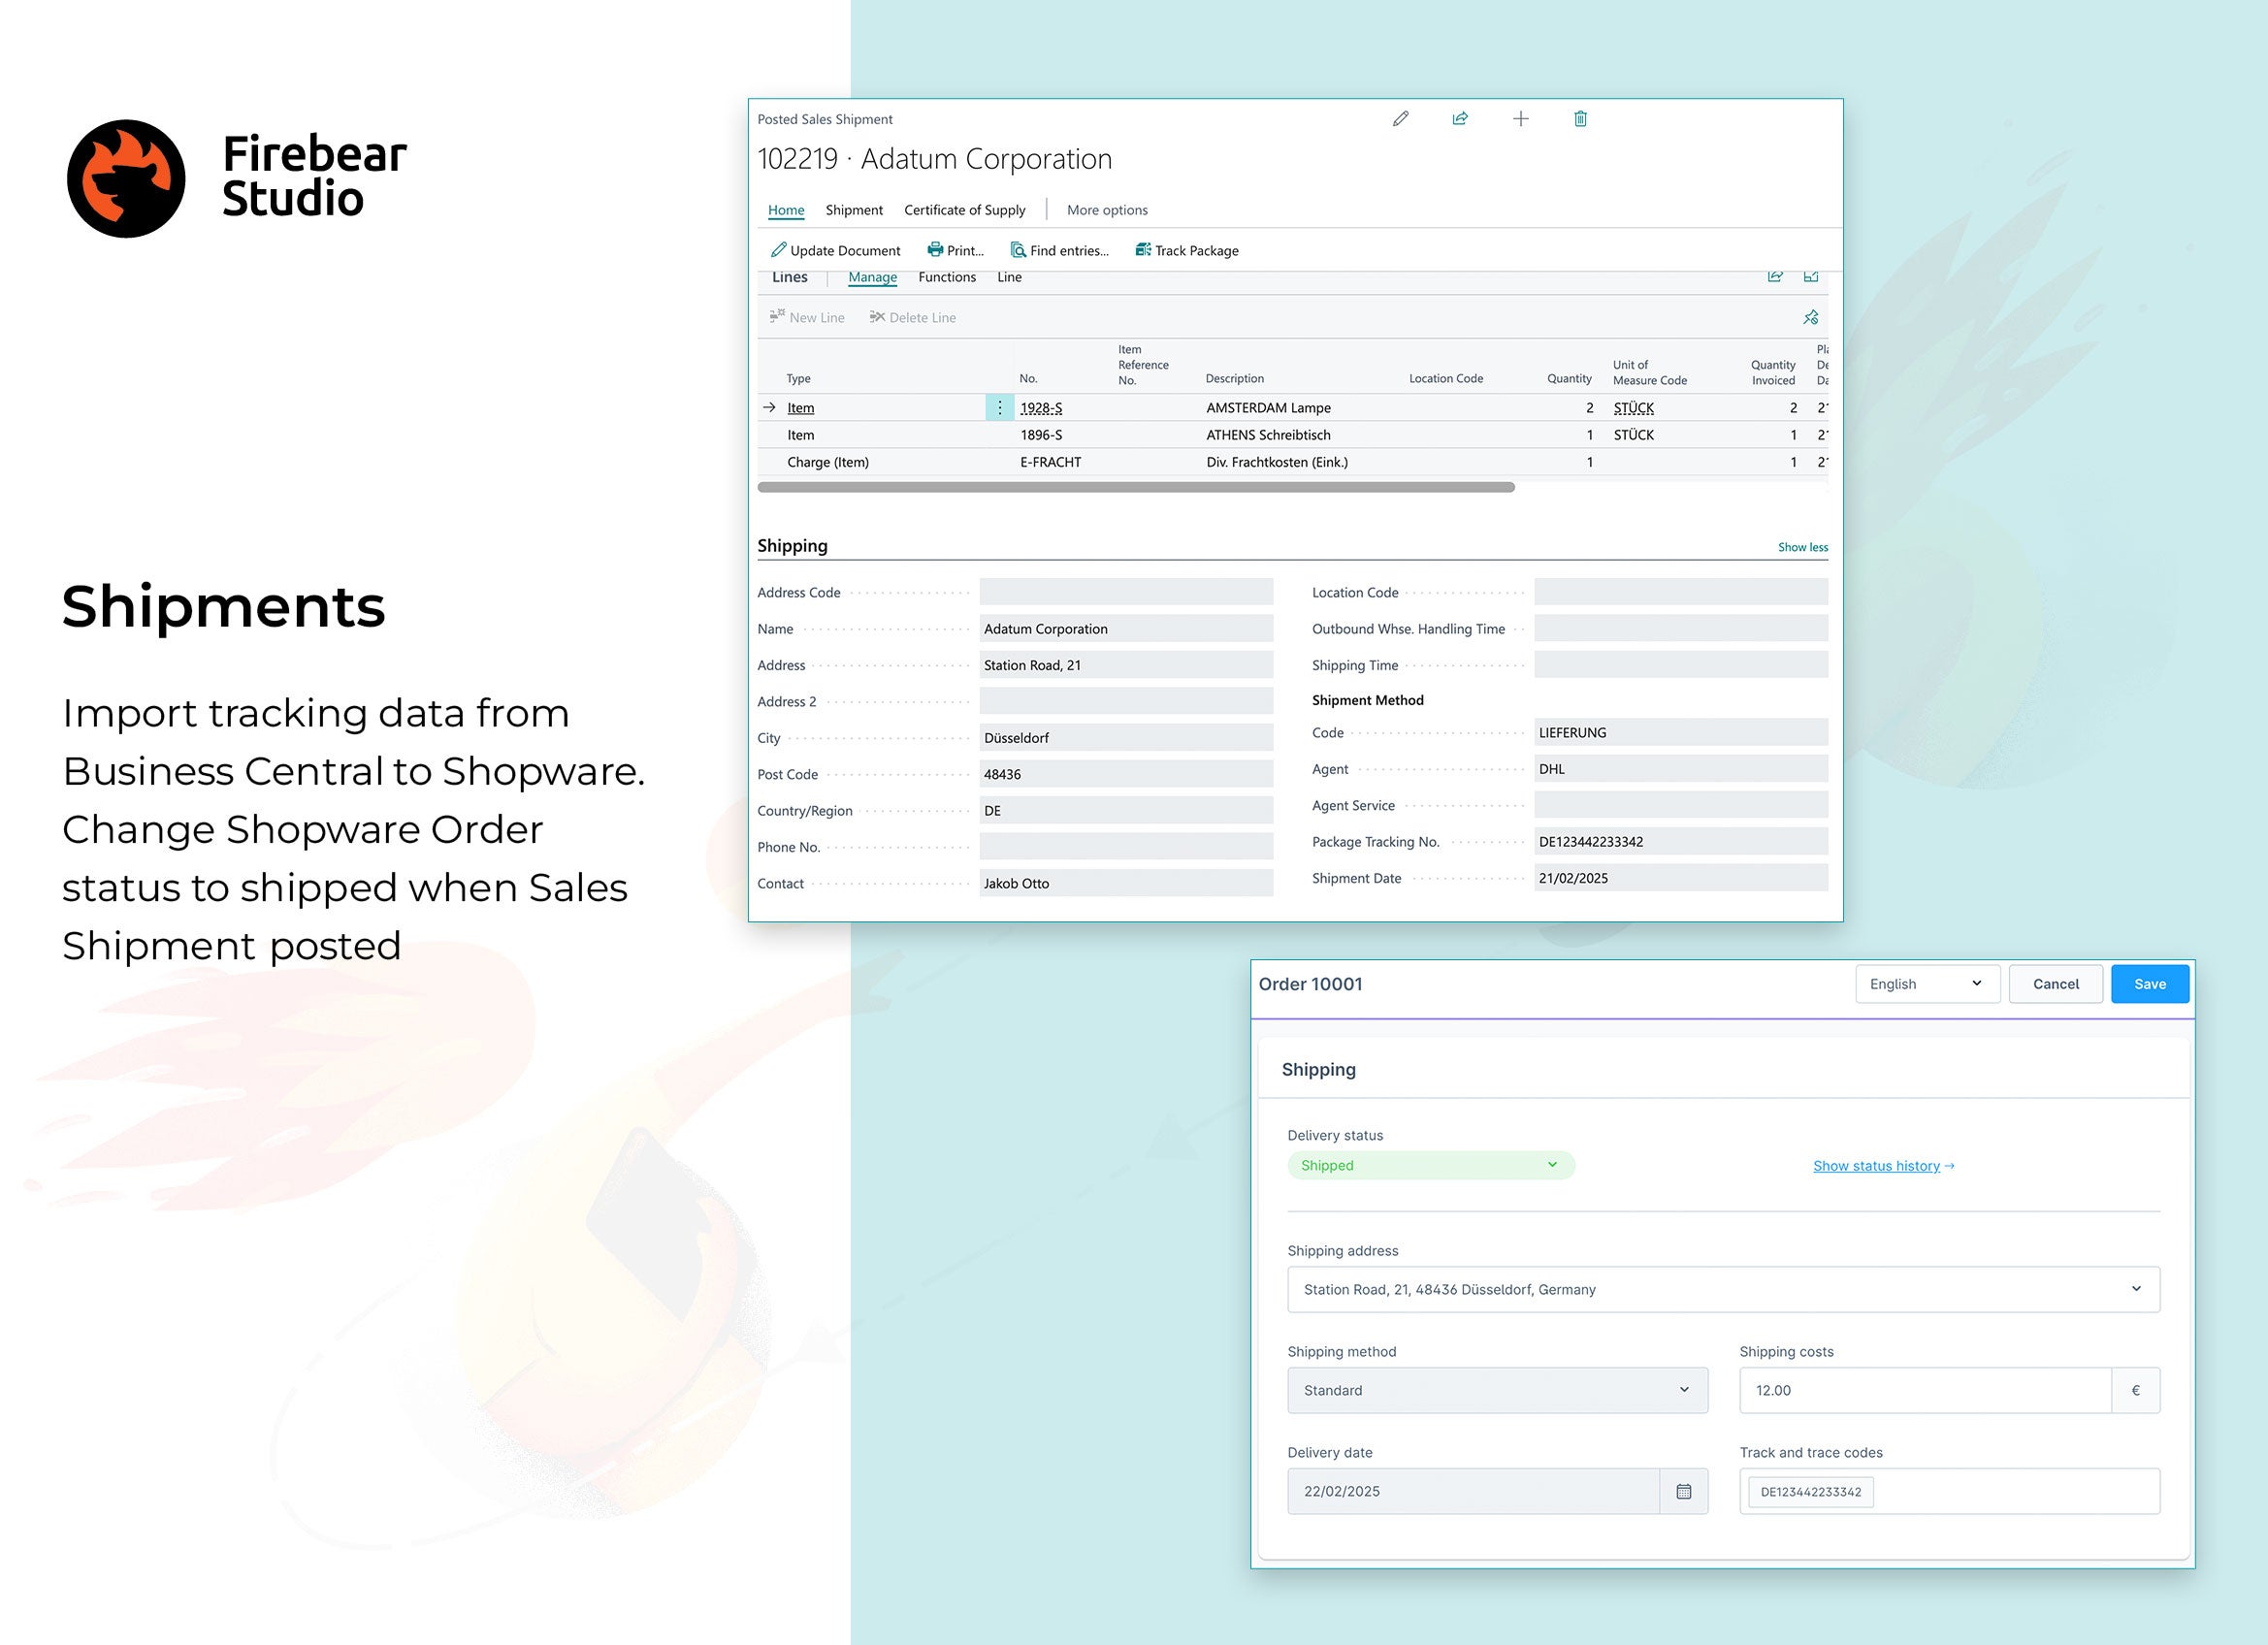Click the Contact field Jakob Otto

point(1126,883)
